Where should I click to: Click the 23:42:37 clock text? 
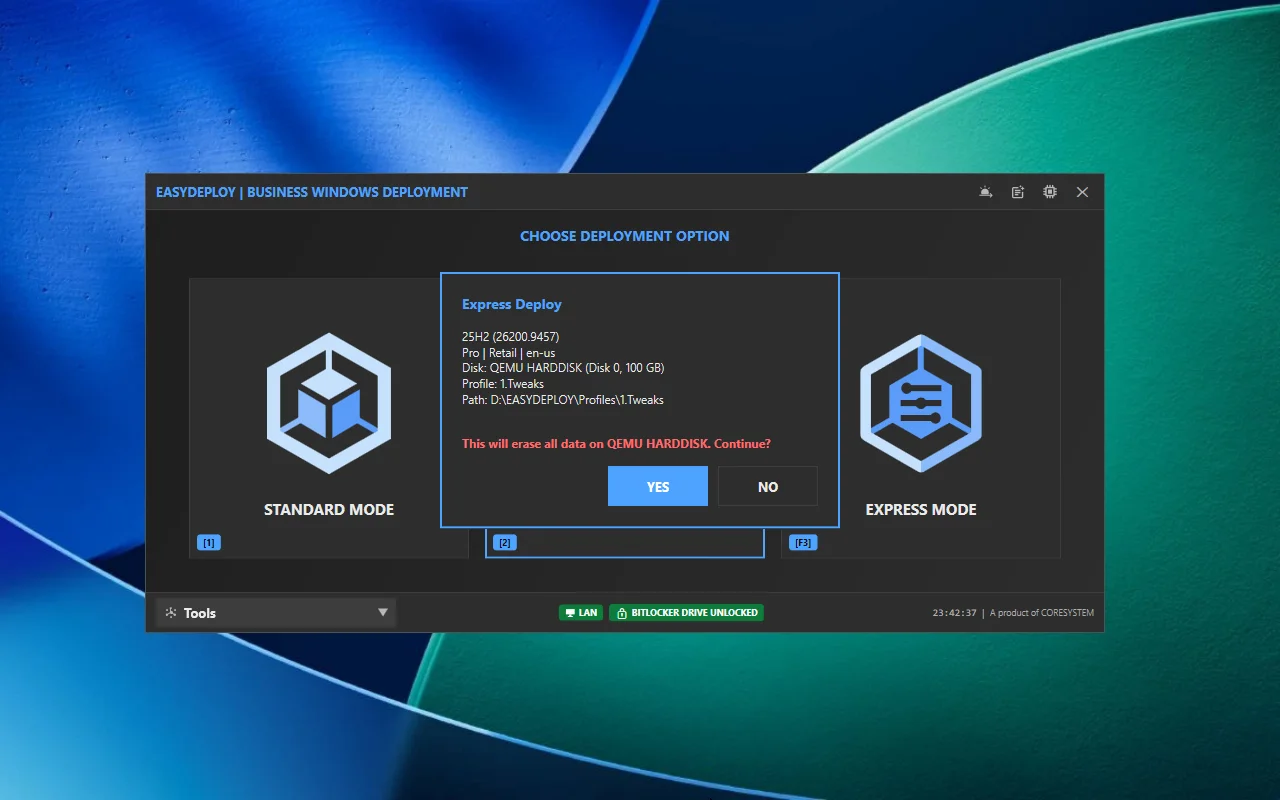coord(955,613)
